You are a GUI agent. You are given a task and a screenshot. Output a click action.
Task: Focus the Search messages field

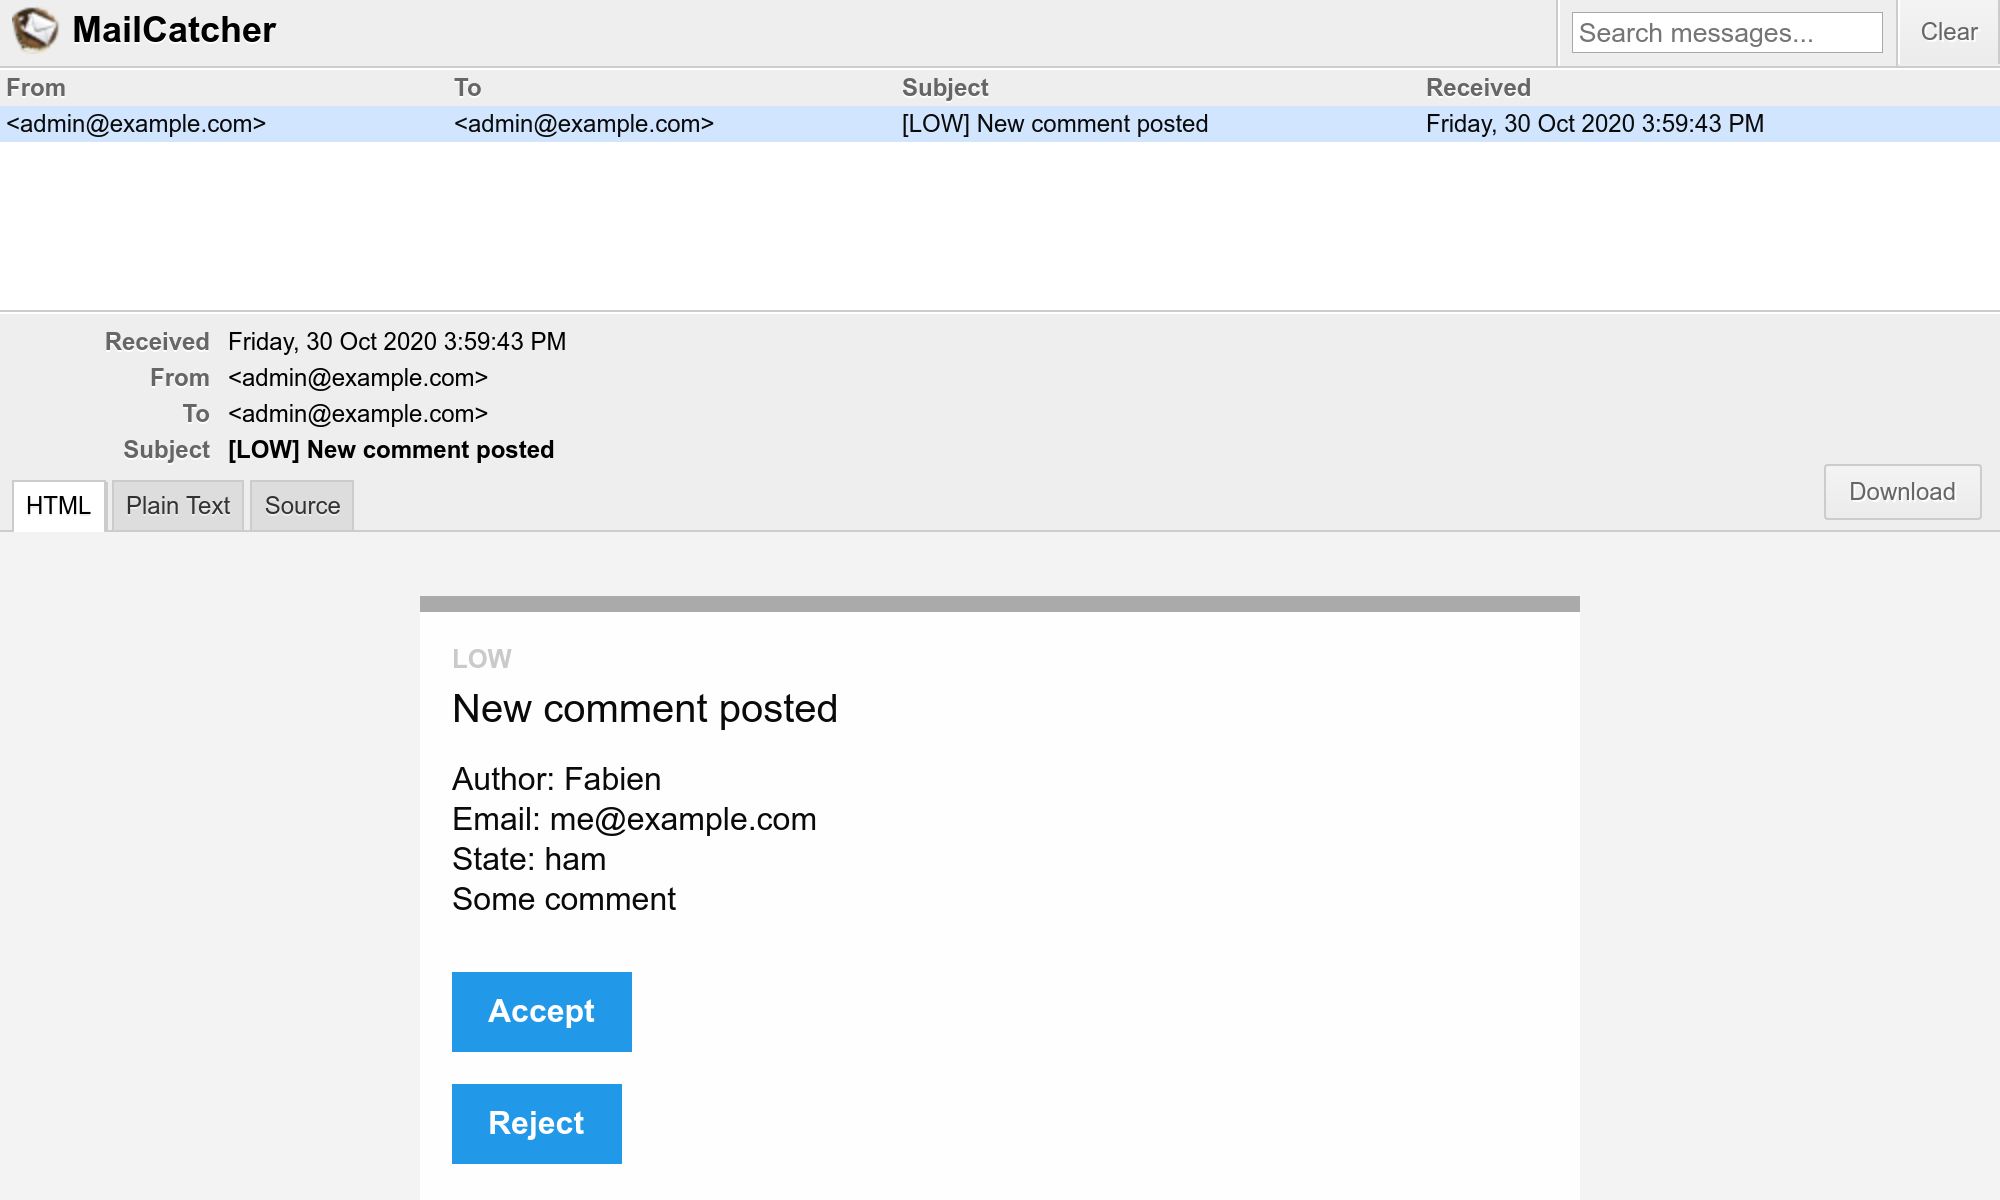pos(1727,33)
